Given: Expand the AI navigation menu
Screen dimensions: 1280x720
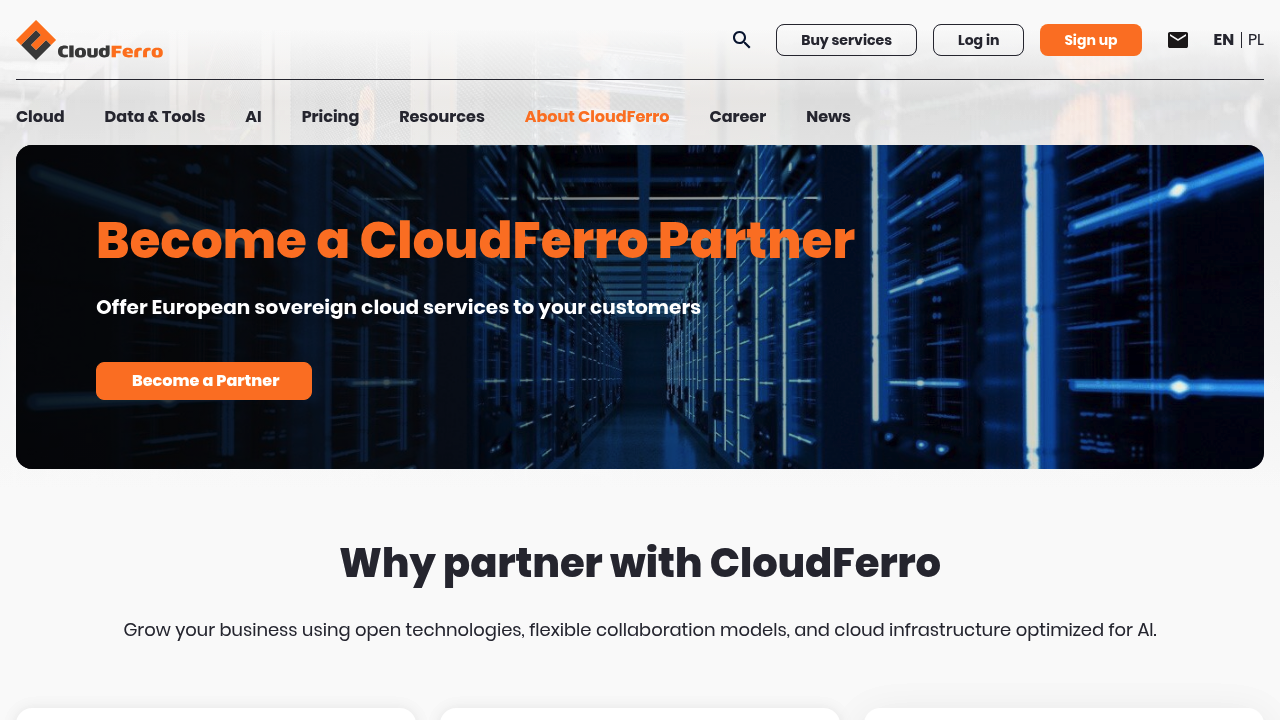Looking at the screenshot, I should point(253,116).
